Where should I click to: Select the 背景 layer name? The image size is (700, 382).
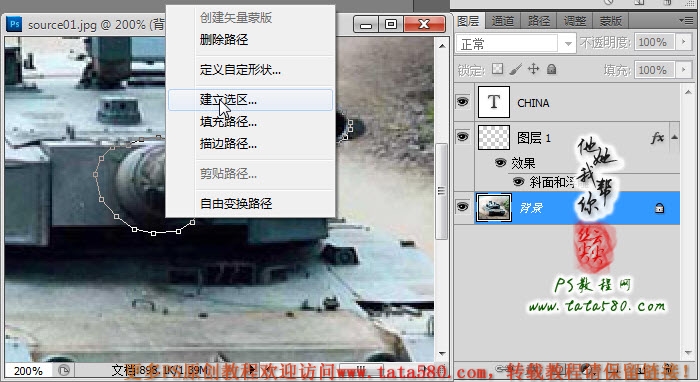pos(530,208)
